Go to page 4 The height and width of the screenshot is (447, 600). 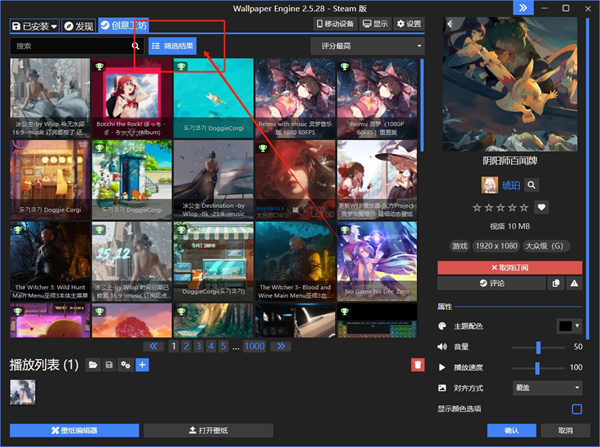click(211, 346)
